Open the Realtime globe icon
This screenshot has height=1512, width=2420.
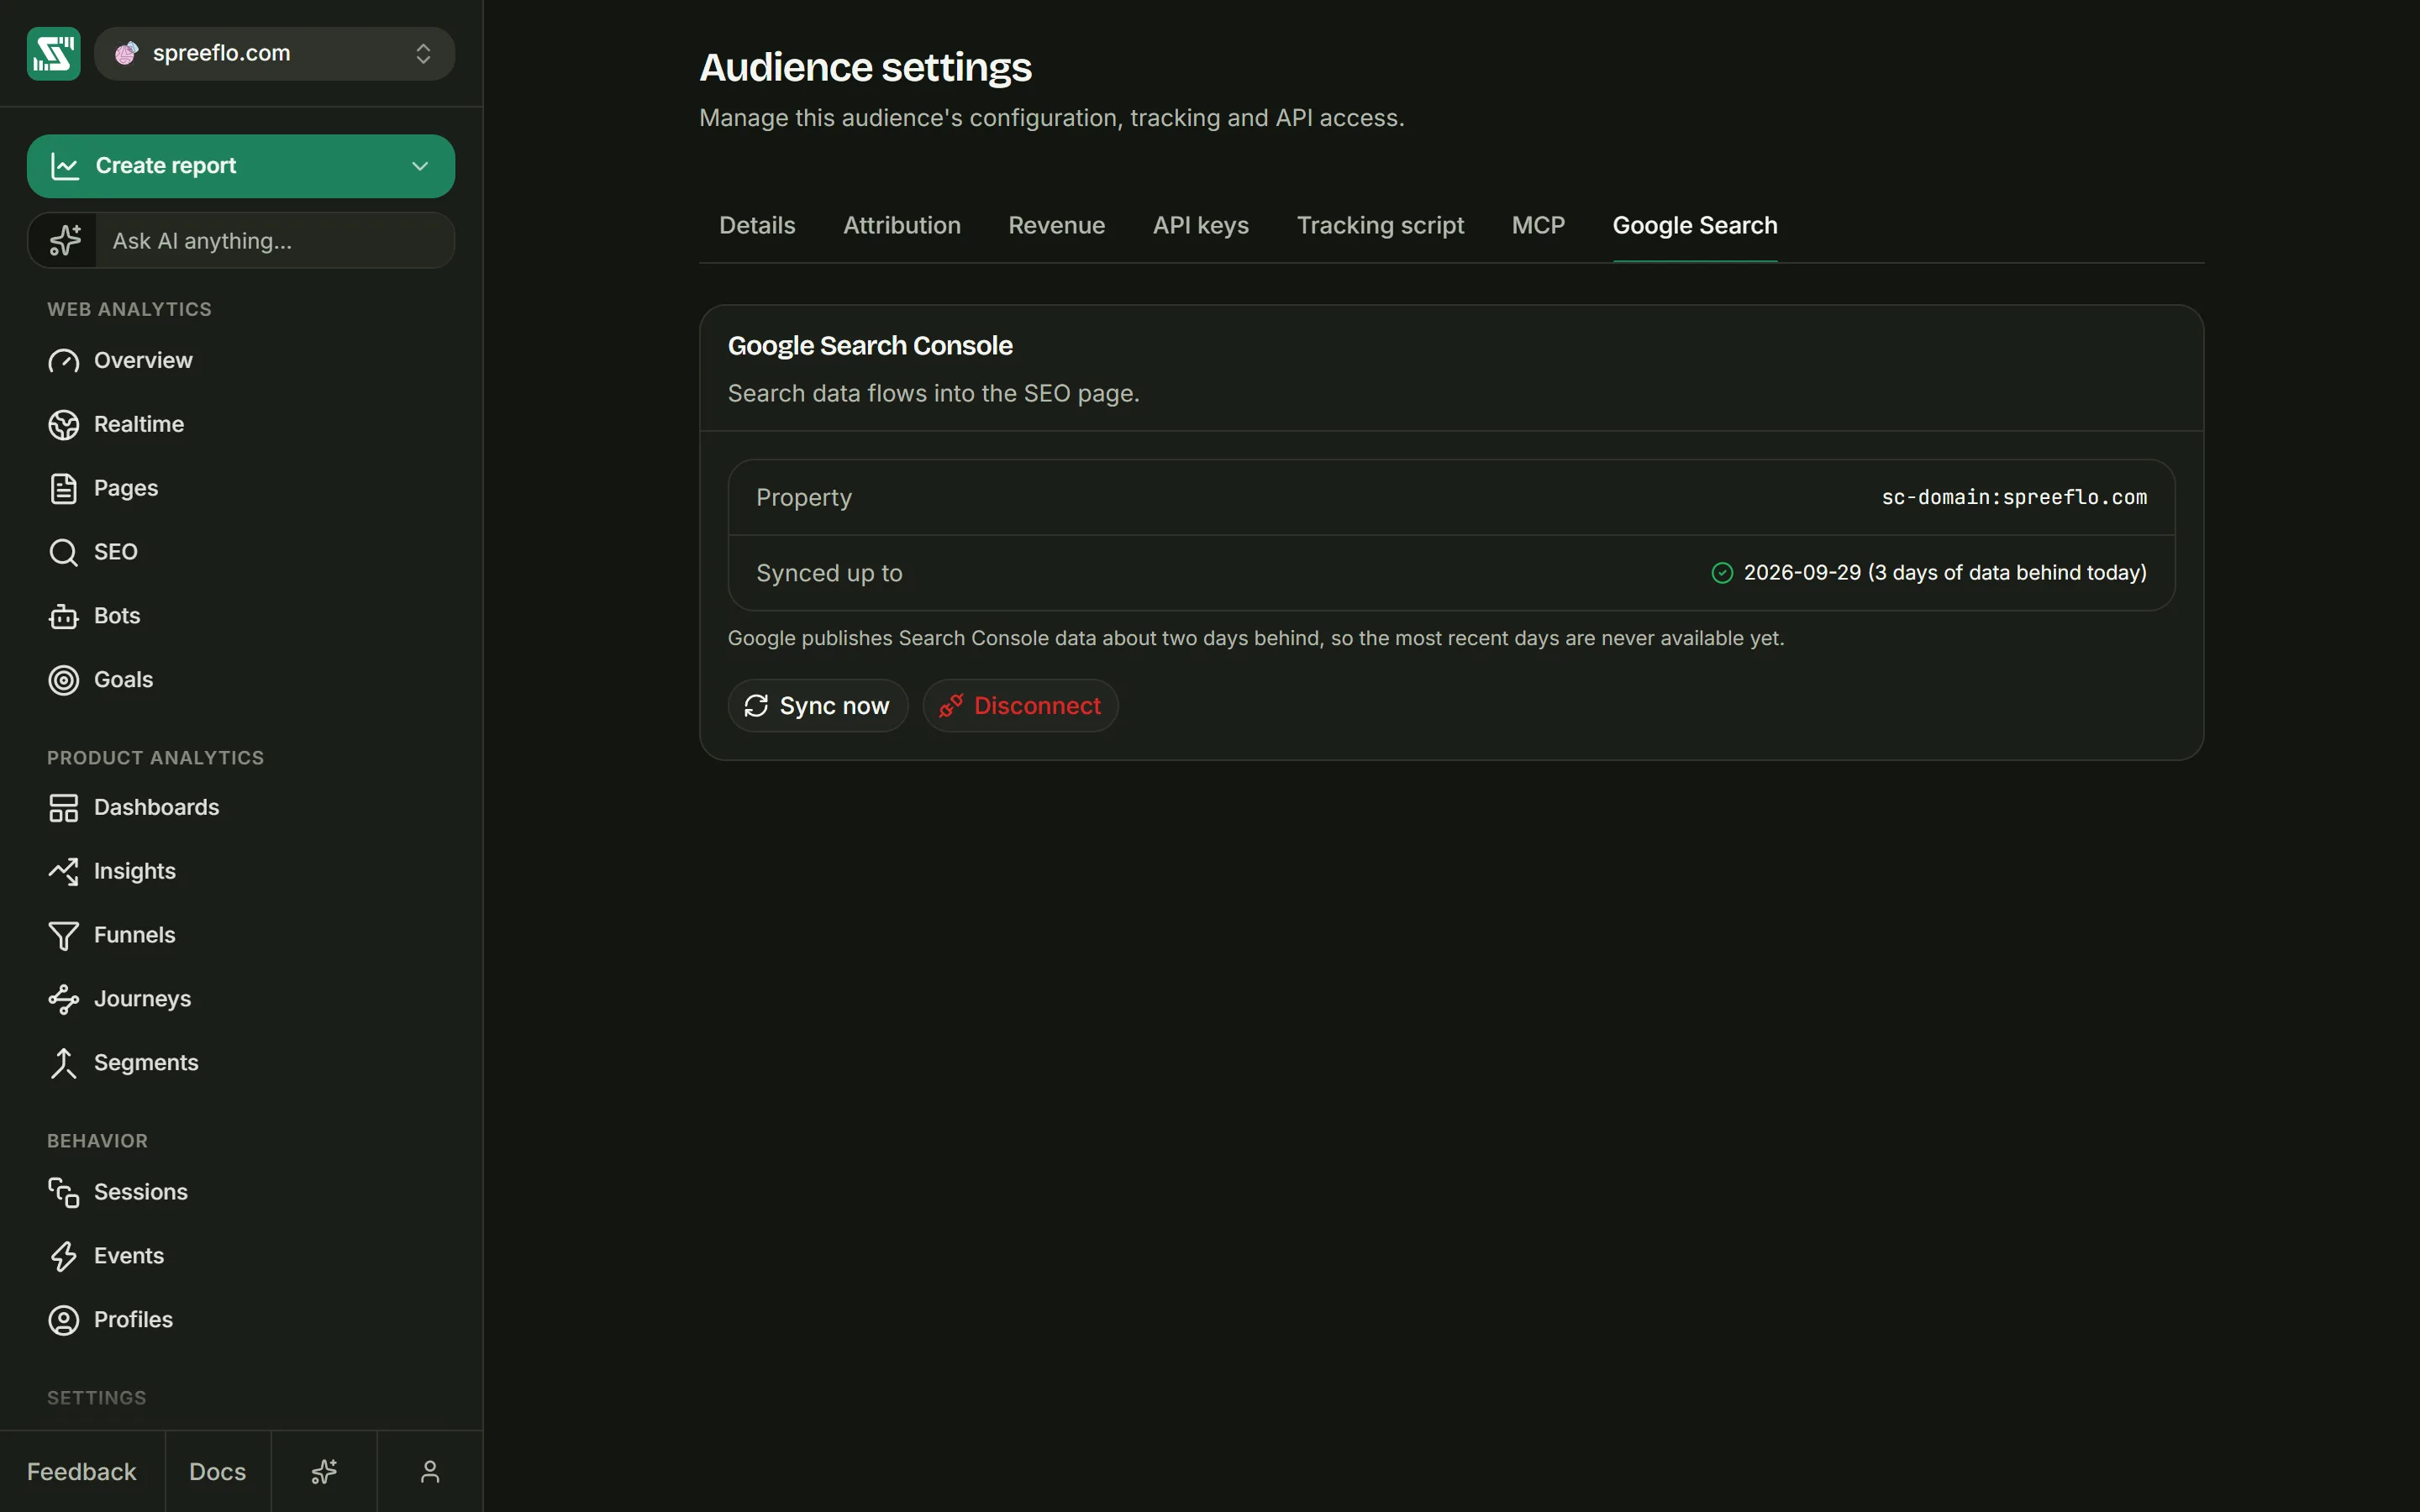pos(63,425)
